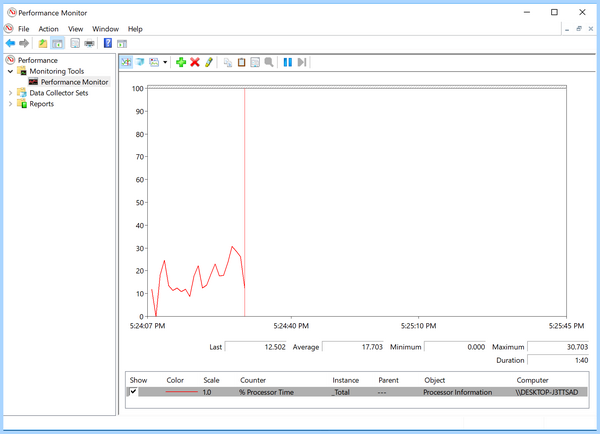This screenshot has height=434, width=600.
Task: Minimize the inner MDI child window
Action: [x=567, y=29]
